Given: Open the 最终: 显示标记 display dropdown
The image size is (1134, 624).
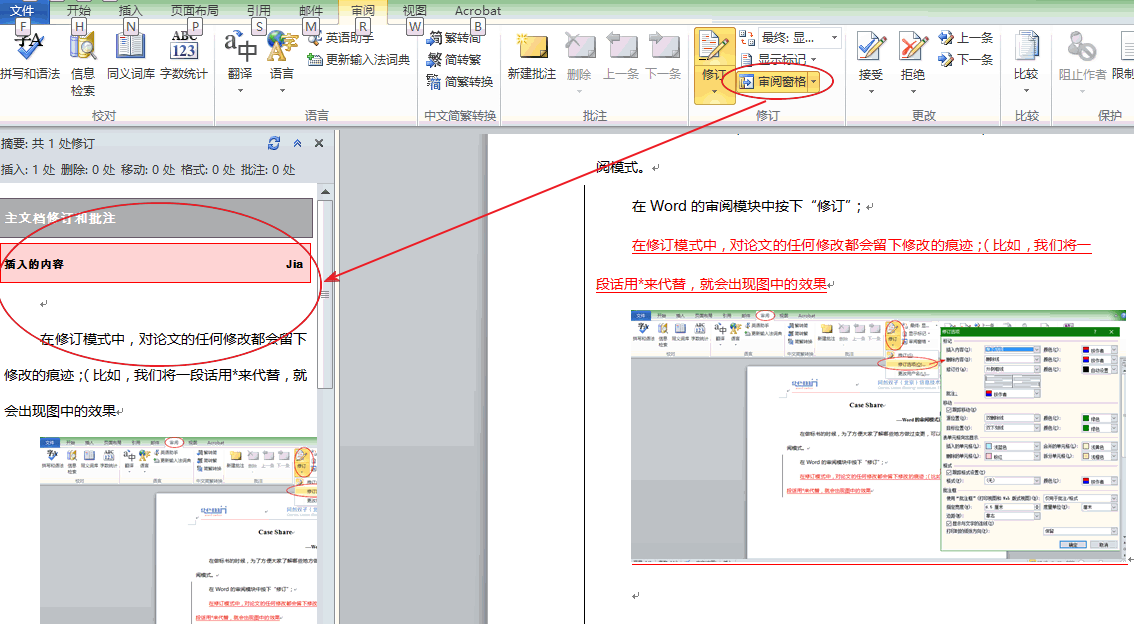Looking at the screenshot, I should pos(789,37).
